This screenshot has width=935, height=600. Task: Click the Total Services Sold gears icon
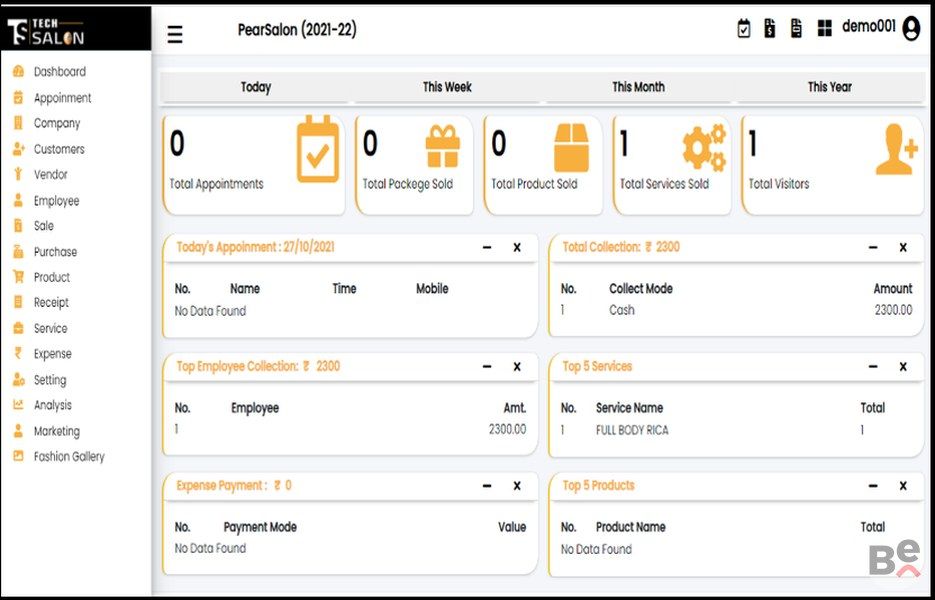point(704,148)
